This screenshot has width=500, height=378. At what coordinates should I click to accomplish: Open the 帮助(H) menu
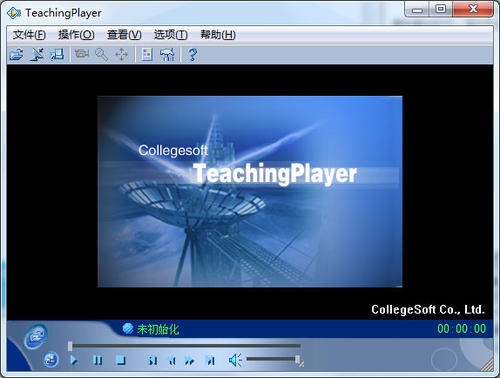point(218,35)
